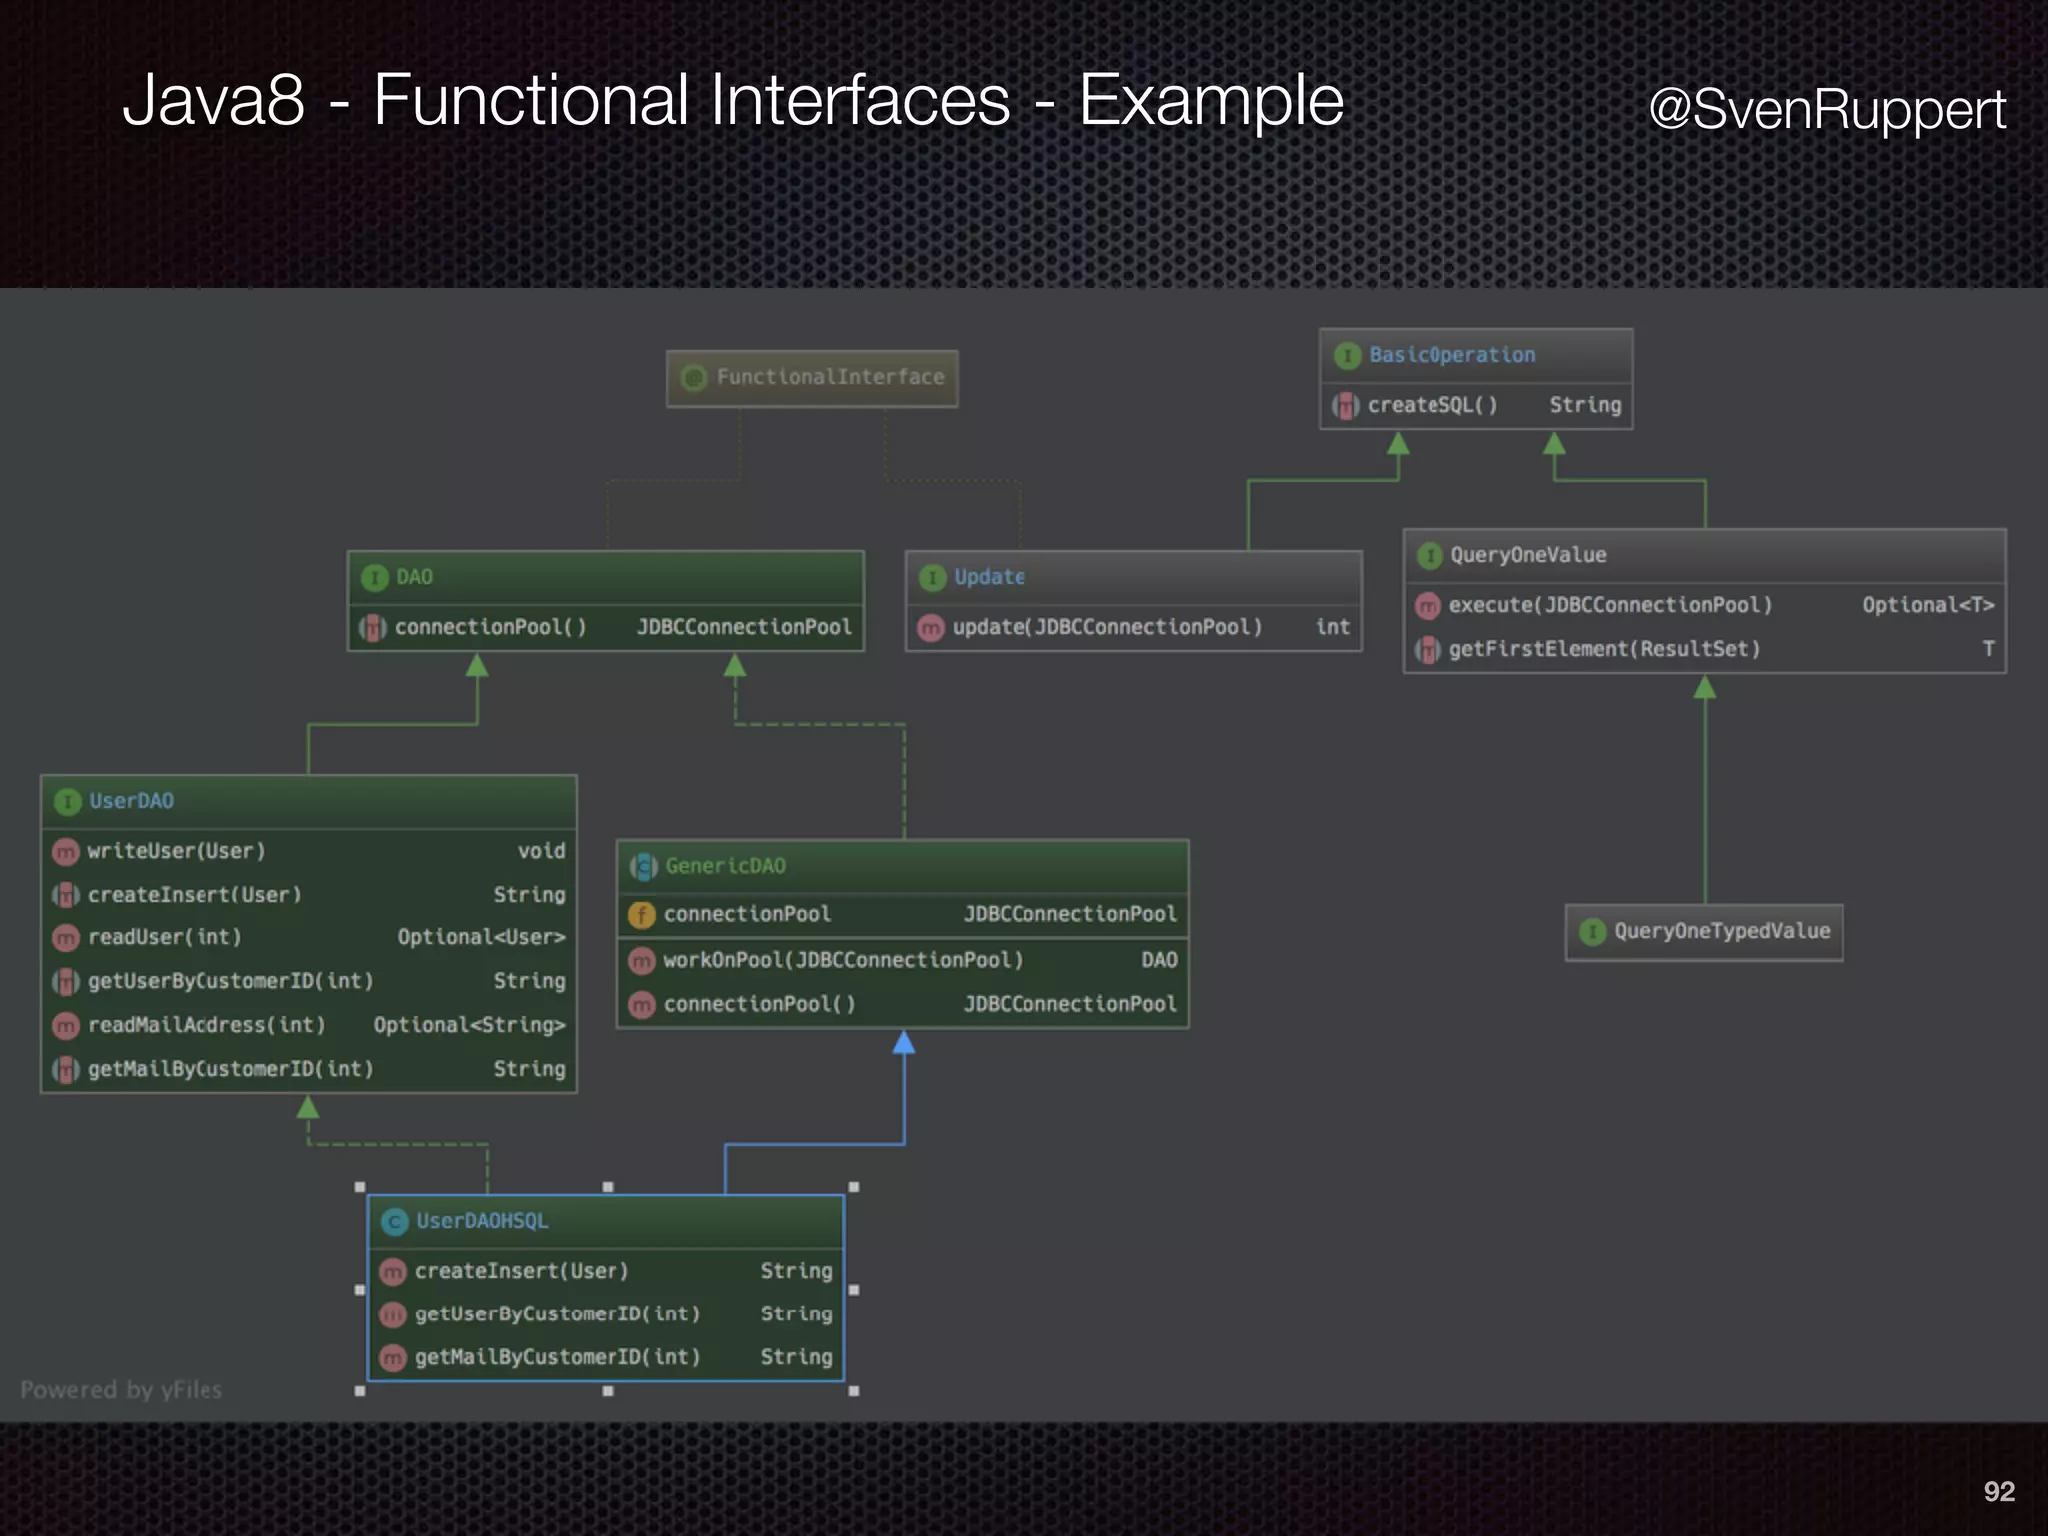
Task: Click the DAO return type of workOnPool
Action: point(1159,960)
